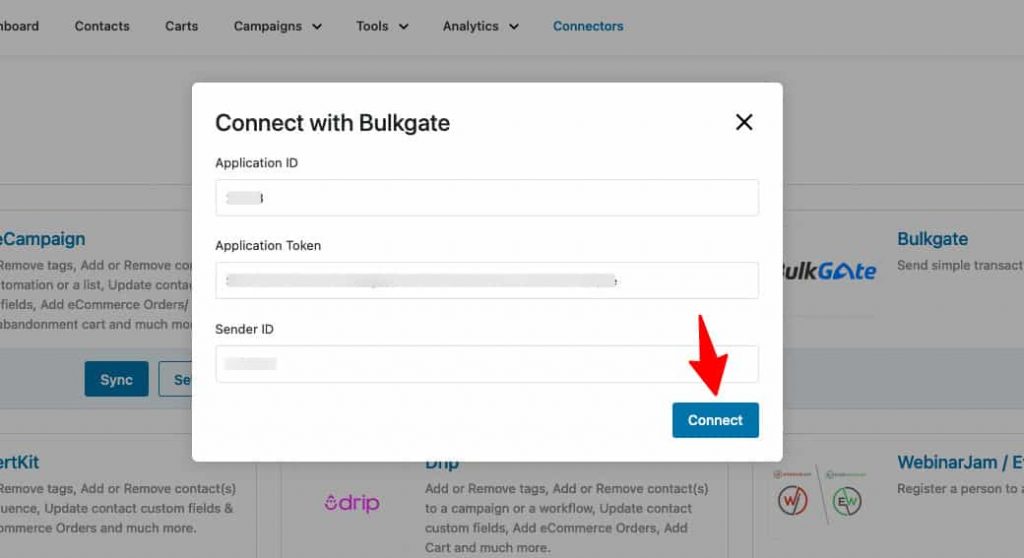
Task: Open the Bulkgate connector title link
Action: pos(932,239)
